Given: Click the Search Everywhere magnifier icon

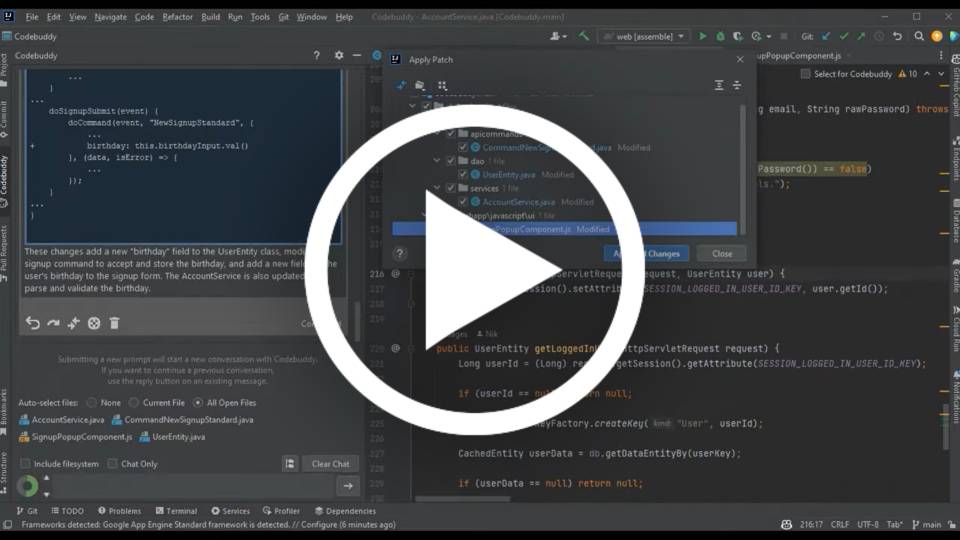Looking at the screenshot, I should [917, 36].
